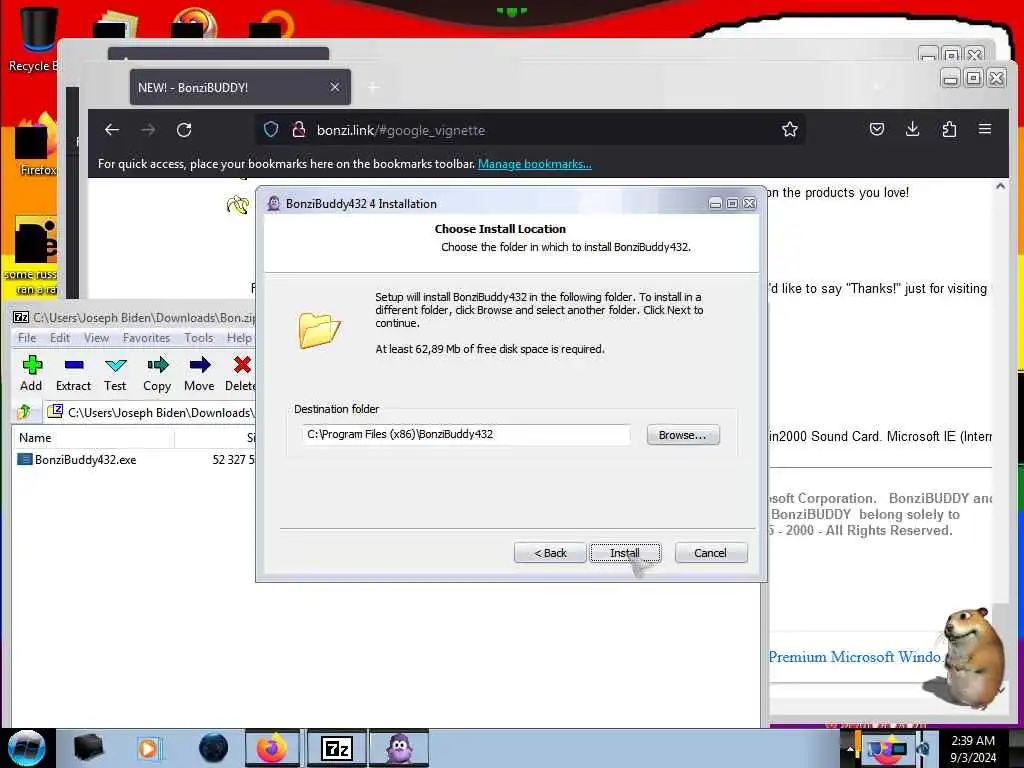This screenshot has width=1024, height=768.
Task: Click the destination folder path field
Action: 466,434
